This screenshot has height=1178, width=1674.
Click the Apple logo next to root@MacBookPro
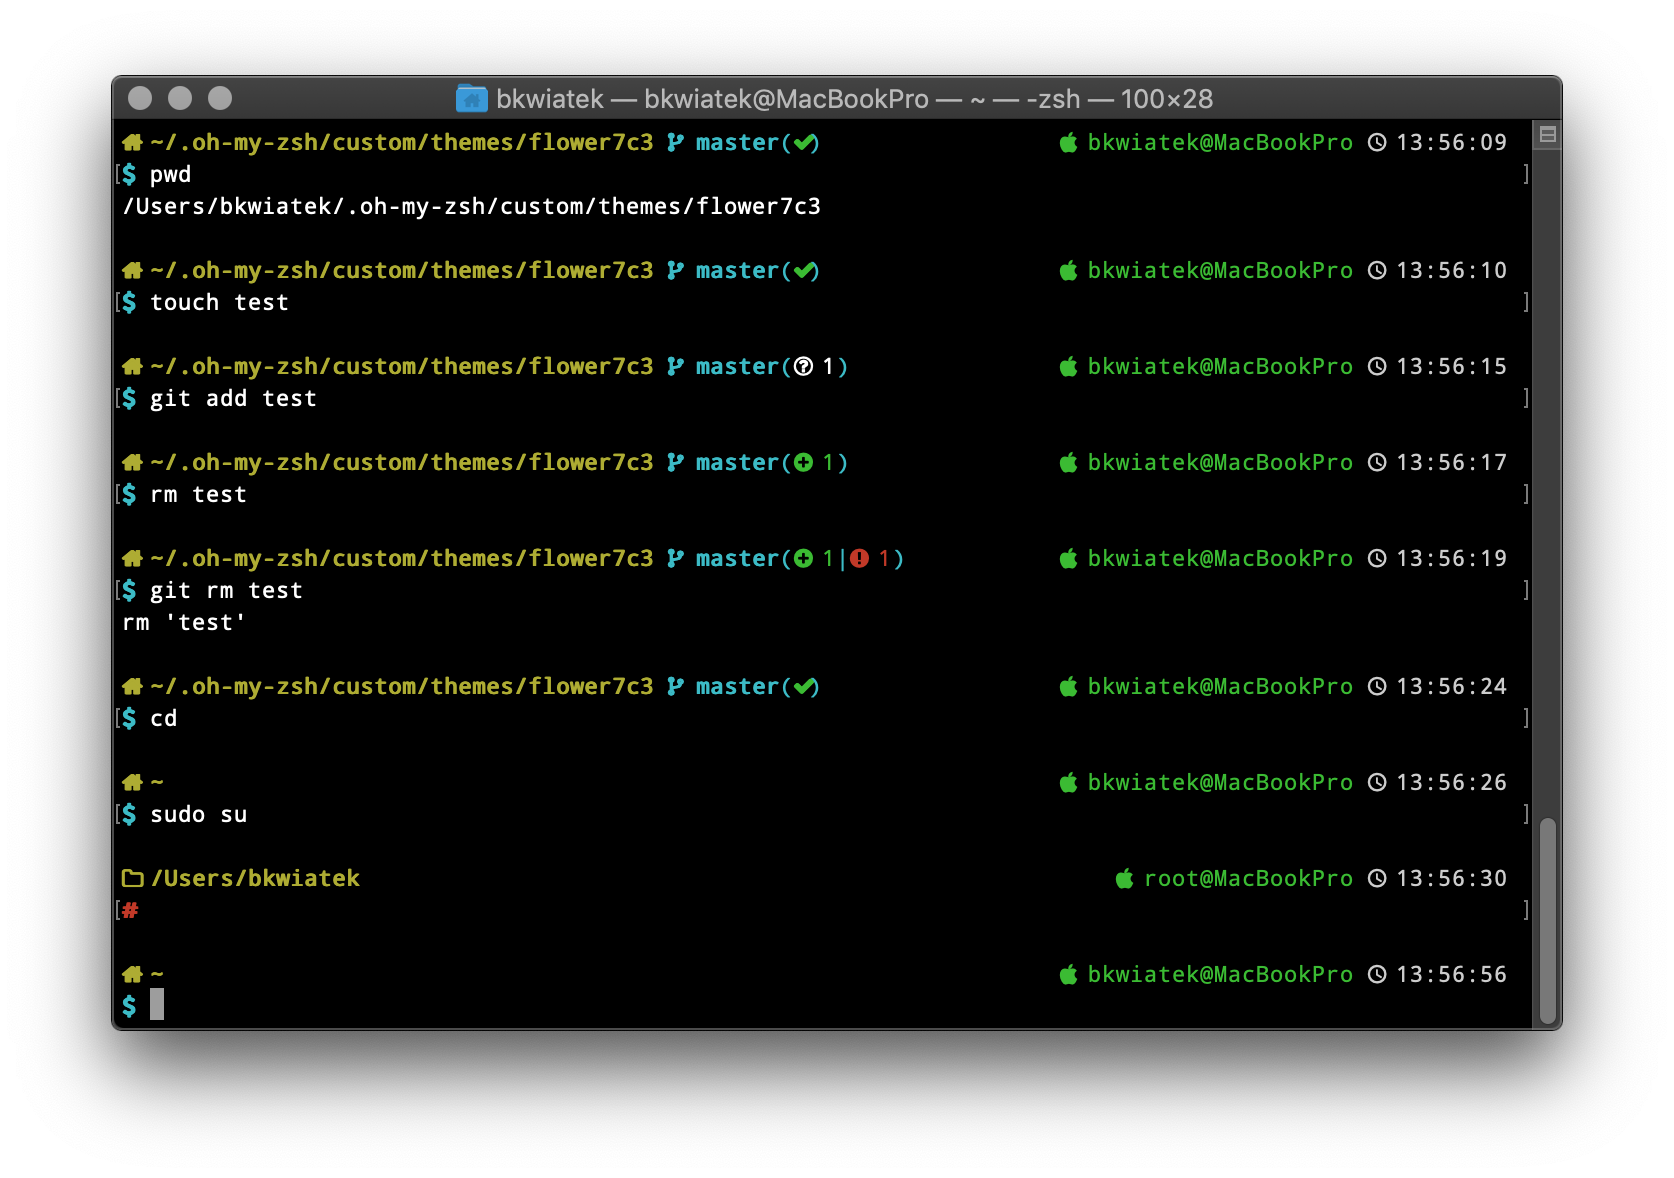coord(1124,878)
